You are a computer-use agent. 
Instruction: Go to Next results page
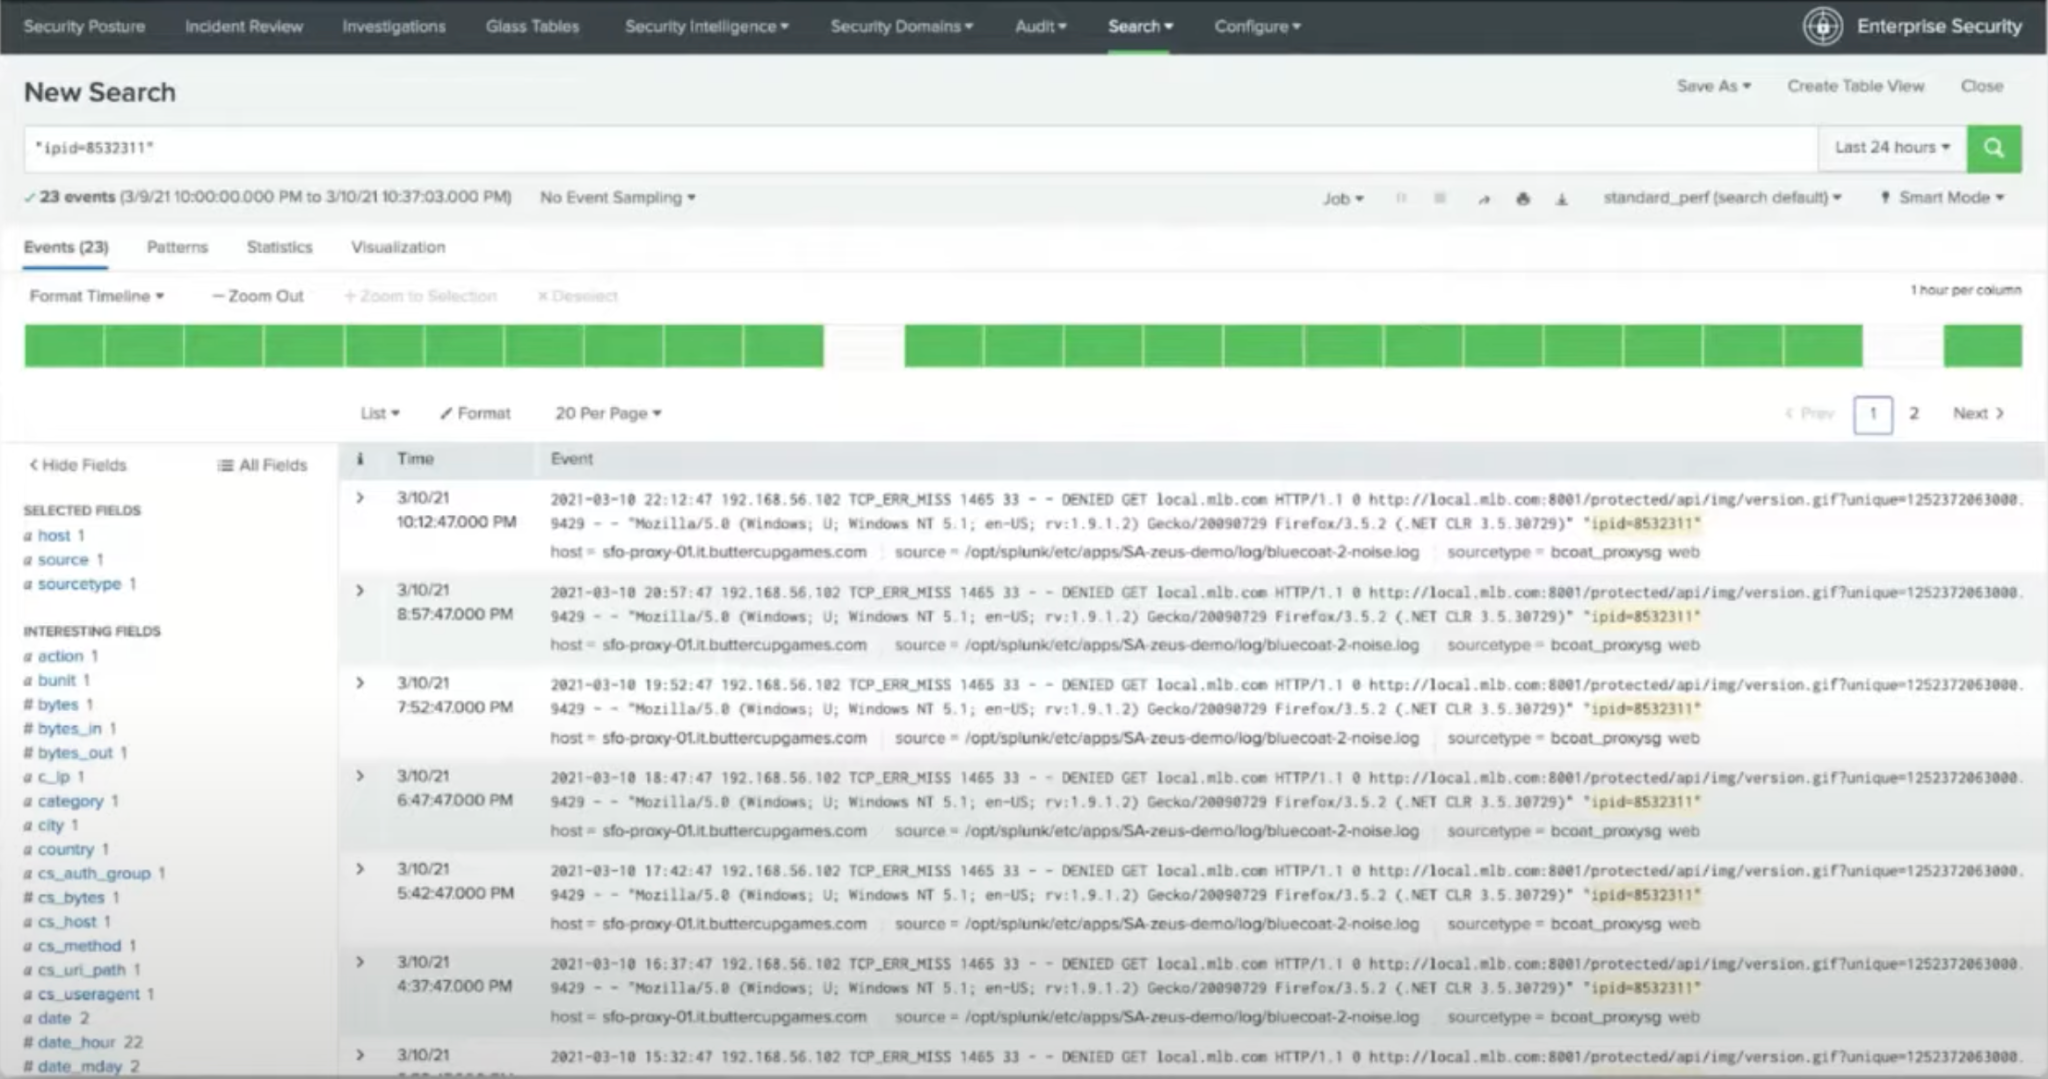tap(1977, 413)
